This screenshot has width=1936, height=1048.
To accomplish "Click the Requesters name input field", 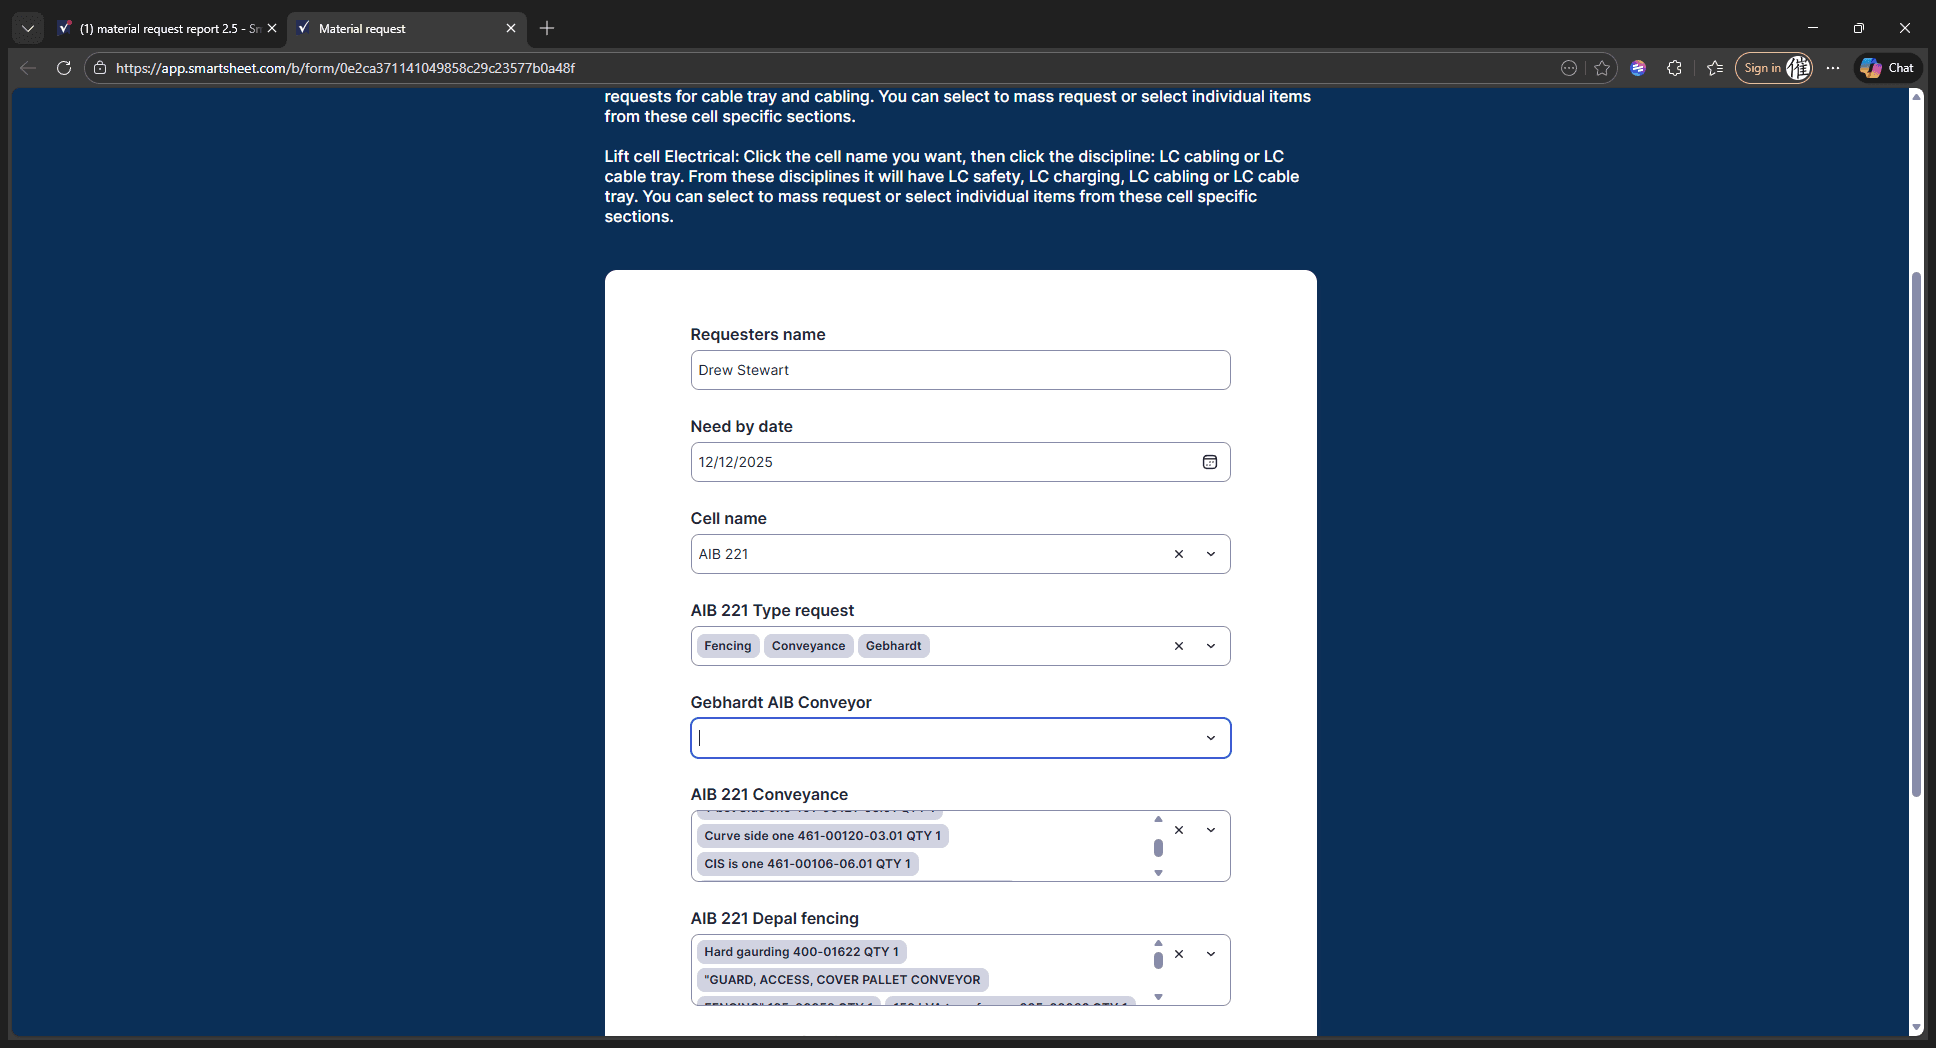I will (x=960, y=370).
